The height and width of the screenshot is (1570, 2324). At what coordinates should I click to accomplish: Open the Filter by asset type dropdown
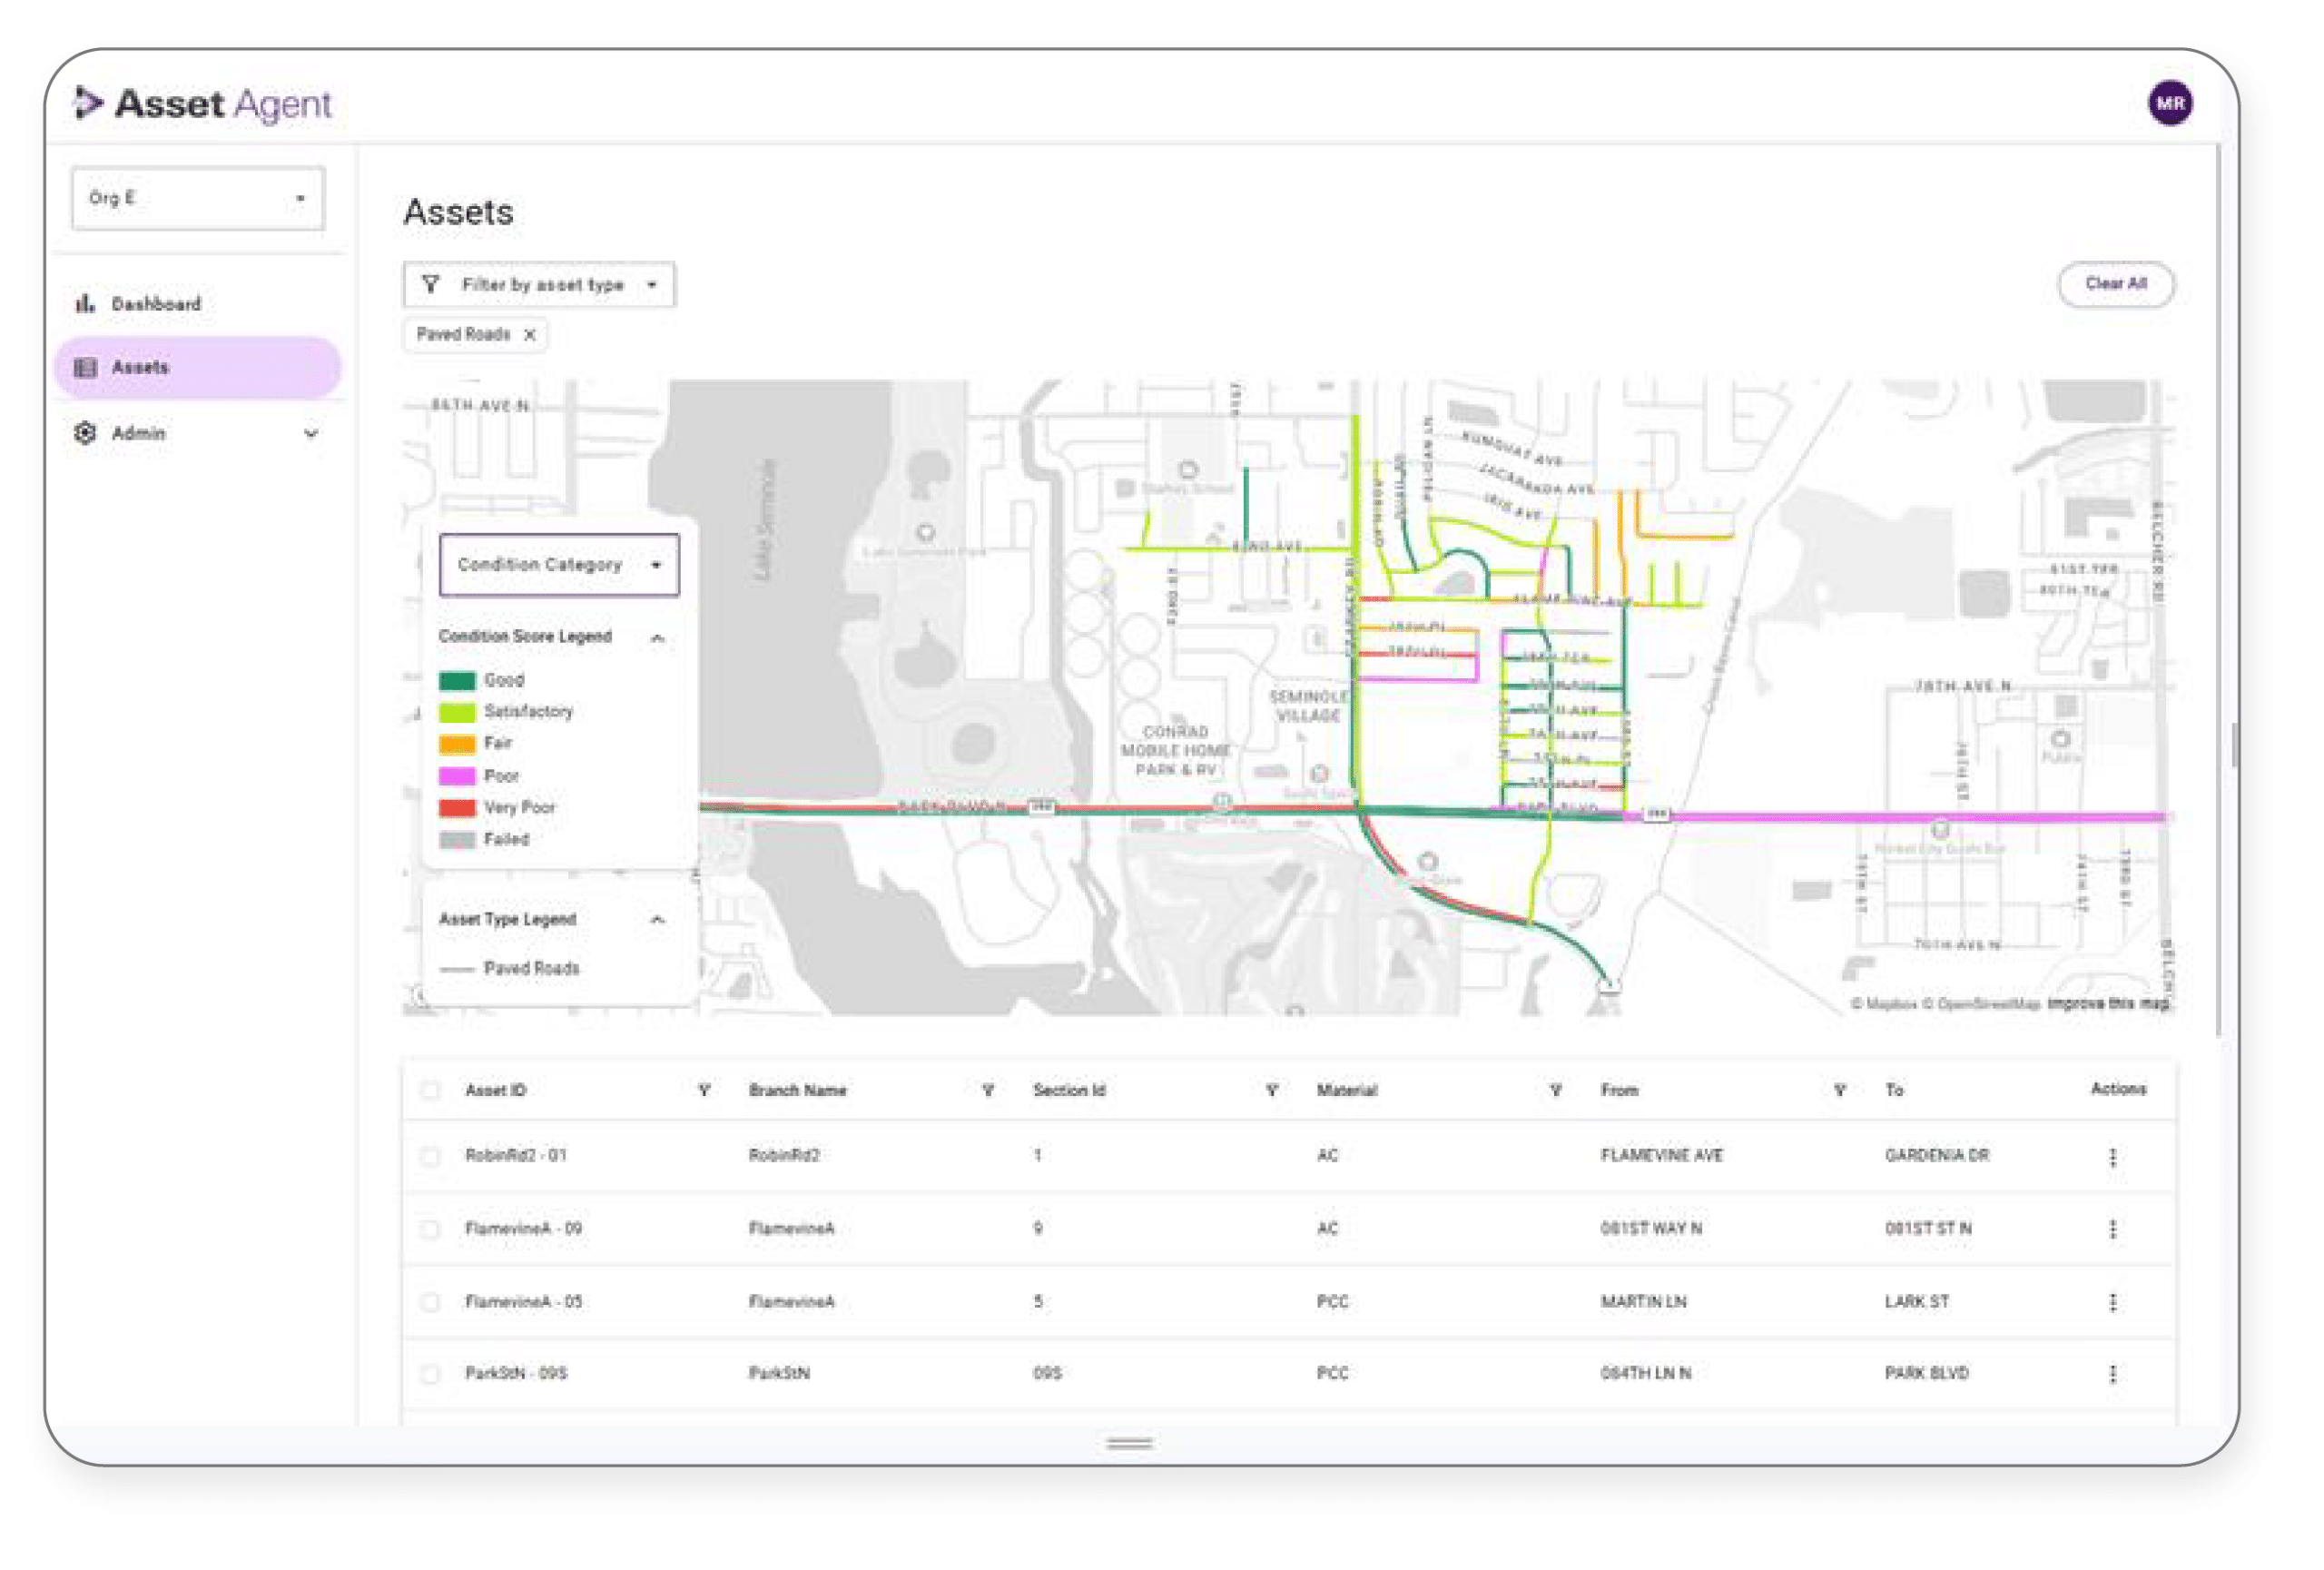pyautogui.click(x=539, y=285)
